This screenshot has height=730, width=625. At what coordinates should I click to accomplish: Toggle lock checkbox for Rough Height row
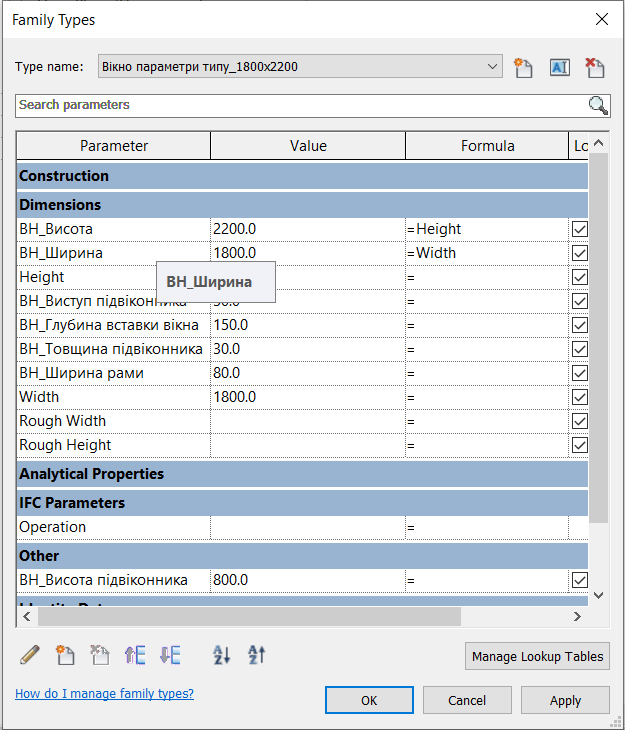click(x=579, y=445)
